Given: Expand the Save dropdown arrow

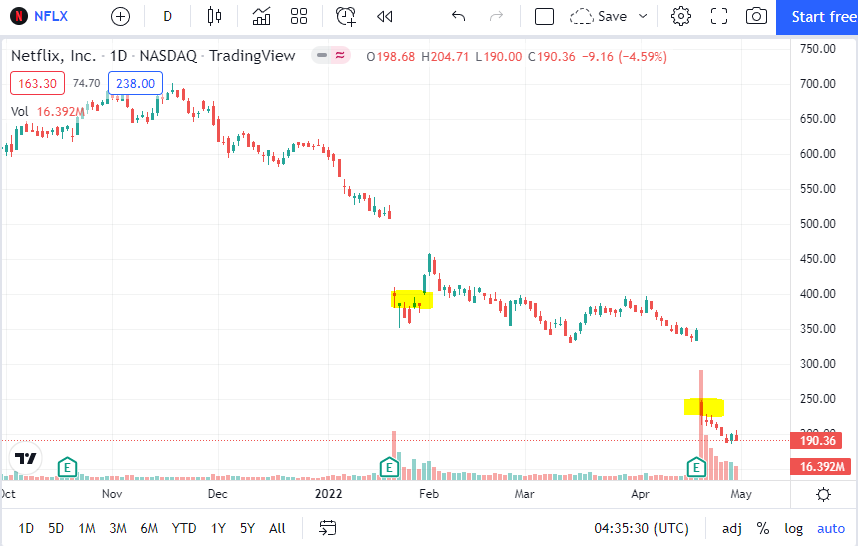Looking at the screenshot, I should (644, 16).
